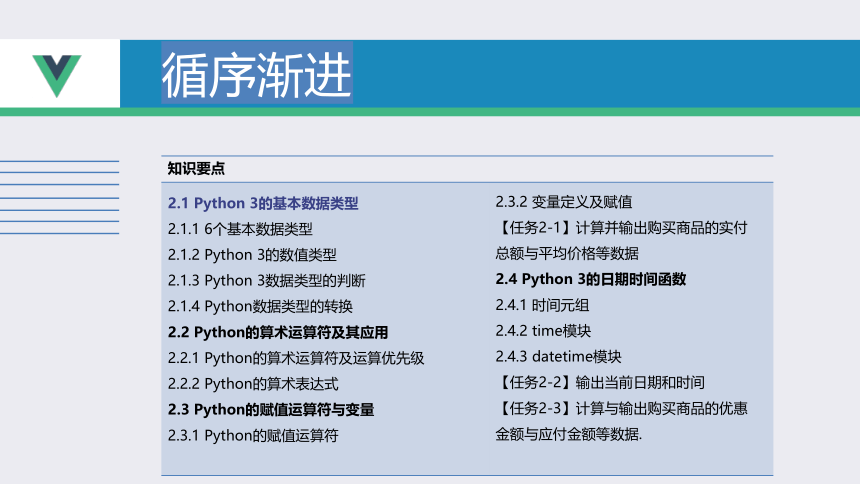860x484 pixels.
Task: Click 【任务2-2】输出当前日期和时间
Action: 600,382
